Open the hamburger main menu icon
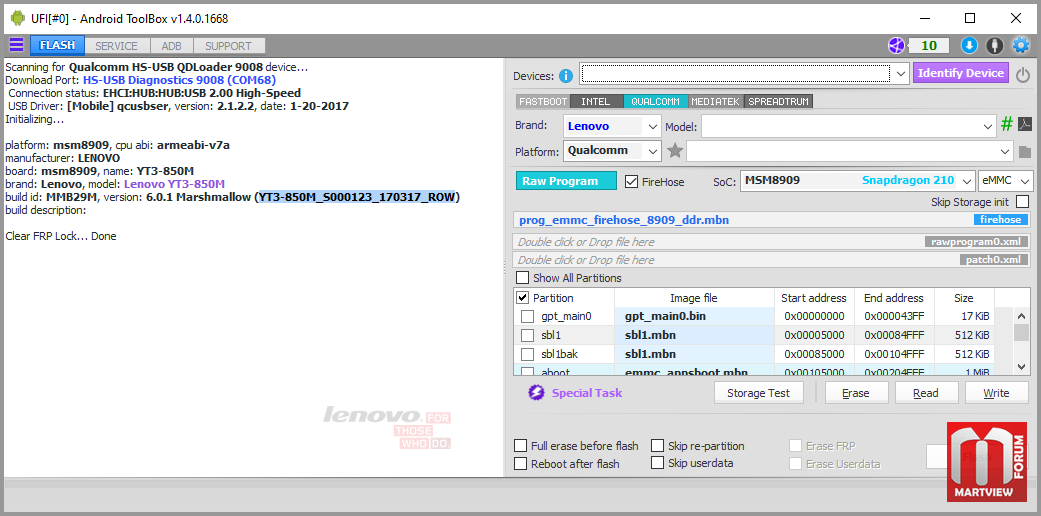The height and width of the screenshot is (516, 1041). (x=16, y=45)
